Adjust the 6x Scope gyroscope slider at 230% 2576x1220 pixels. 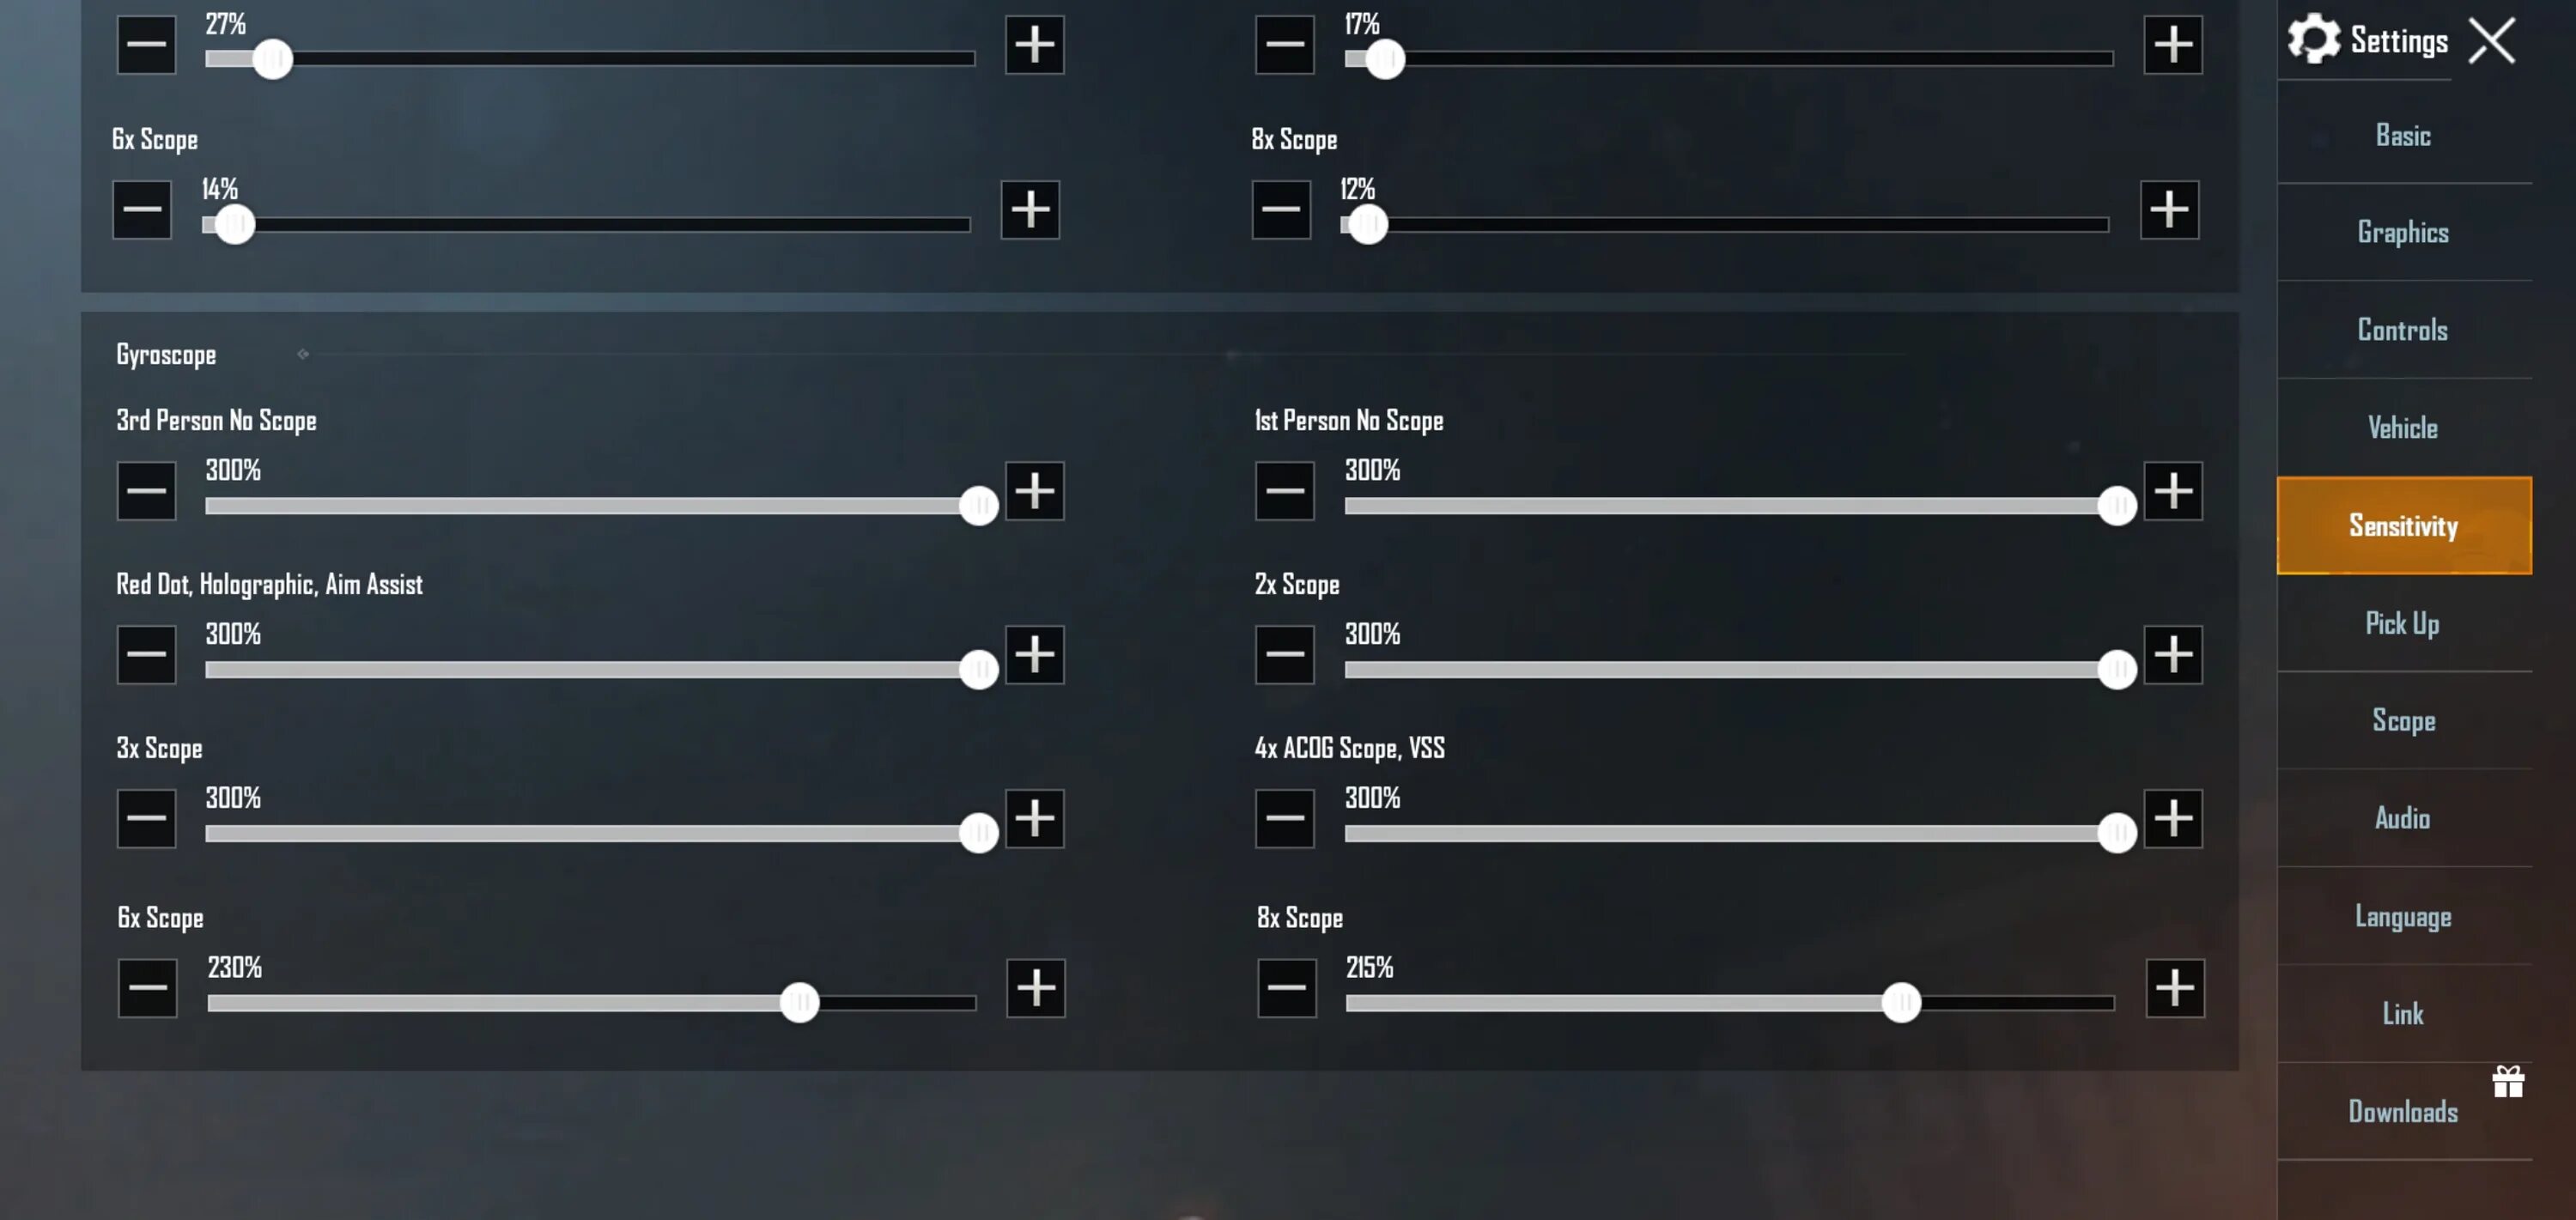(800, 1002)
